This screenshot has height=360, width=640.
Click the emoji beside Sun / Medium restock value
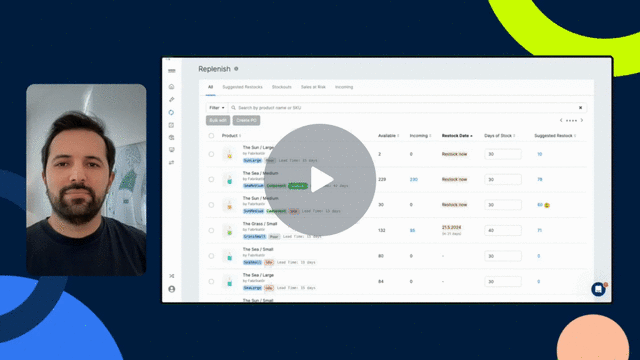coord(547,205)
